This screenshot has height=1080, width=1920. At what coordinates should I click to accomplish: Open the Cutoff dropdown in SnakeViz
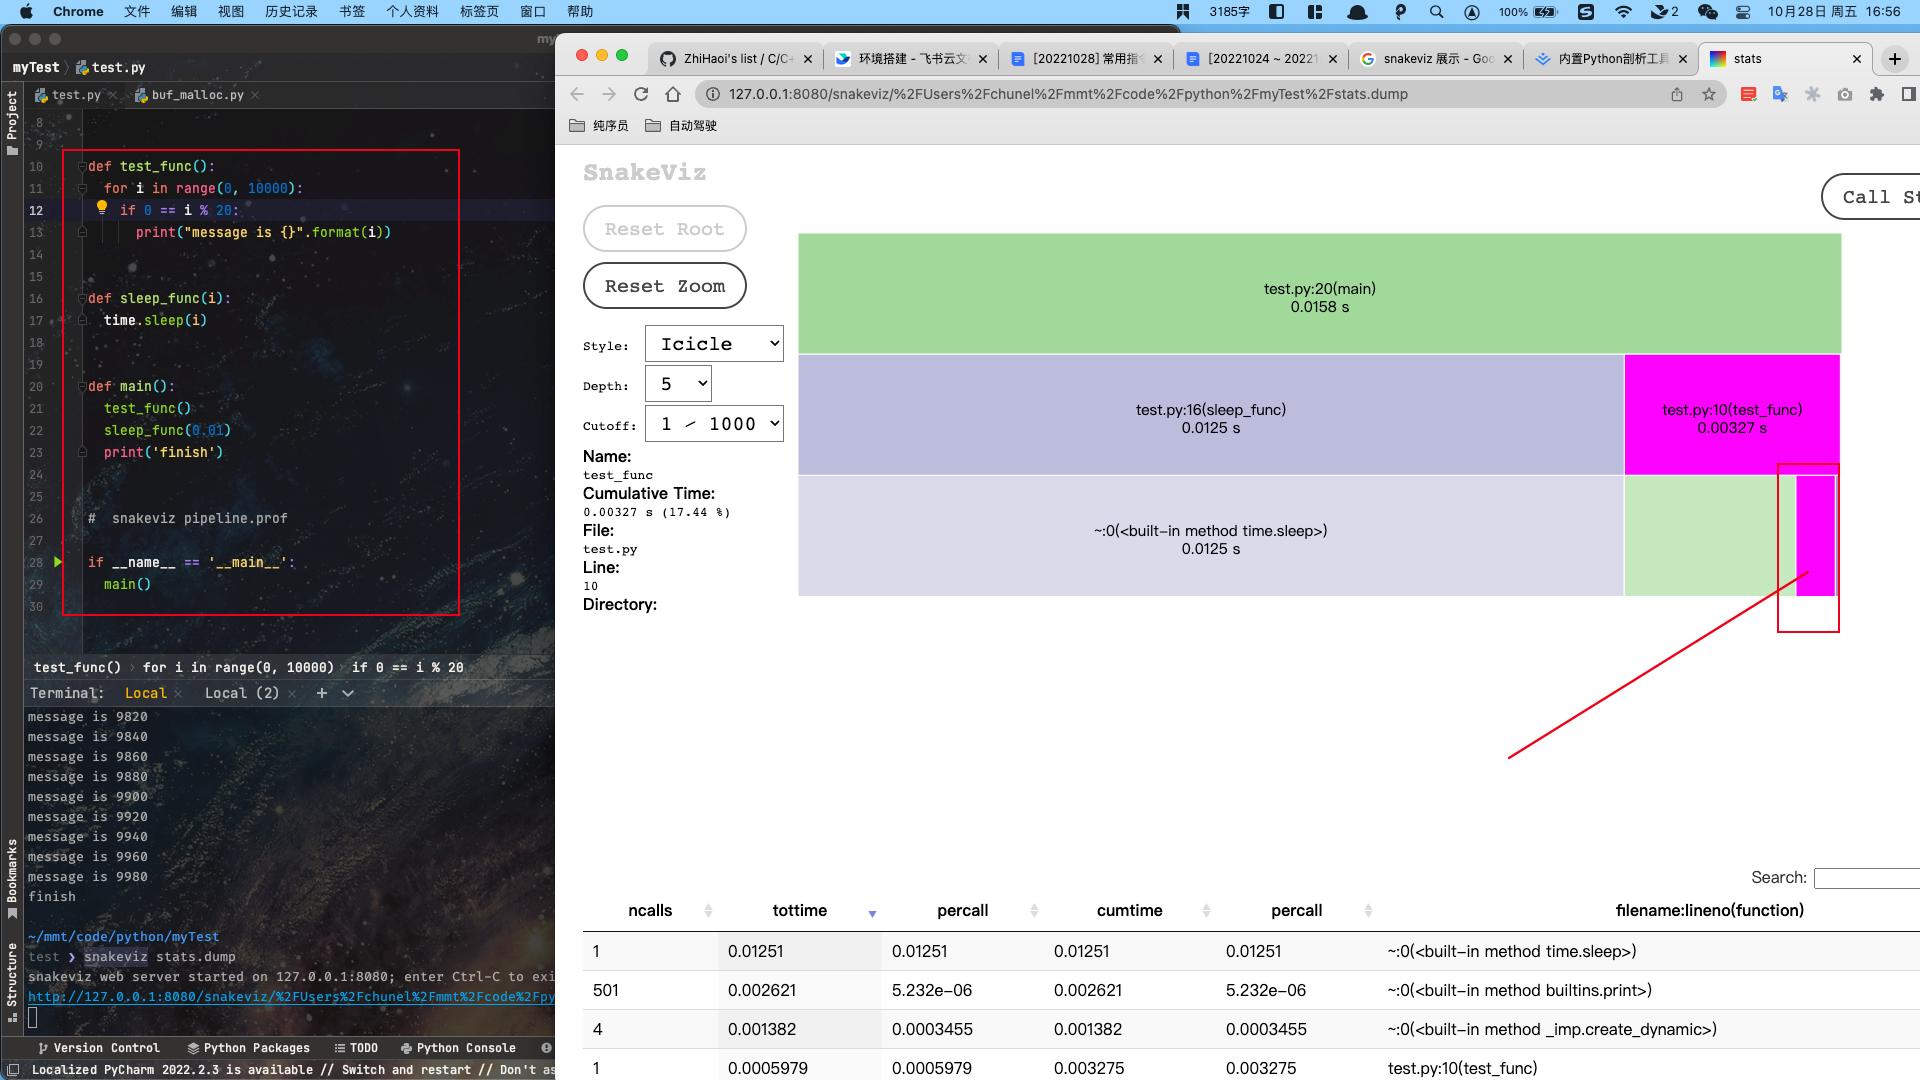[x=713, y=423]
